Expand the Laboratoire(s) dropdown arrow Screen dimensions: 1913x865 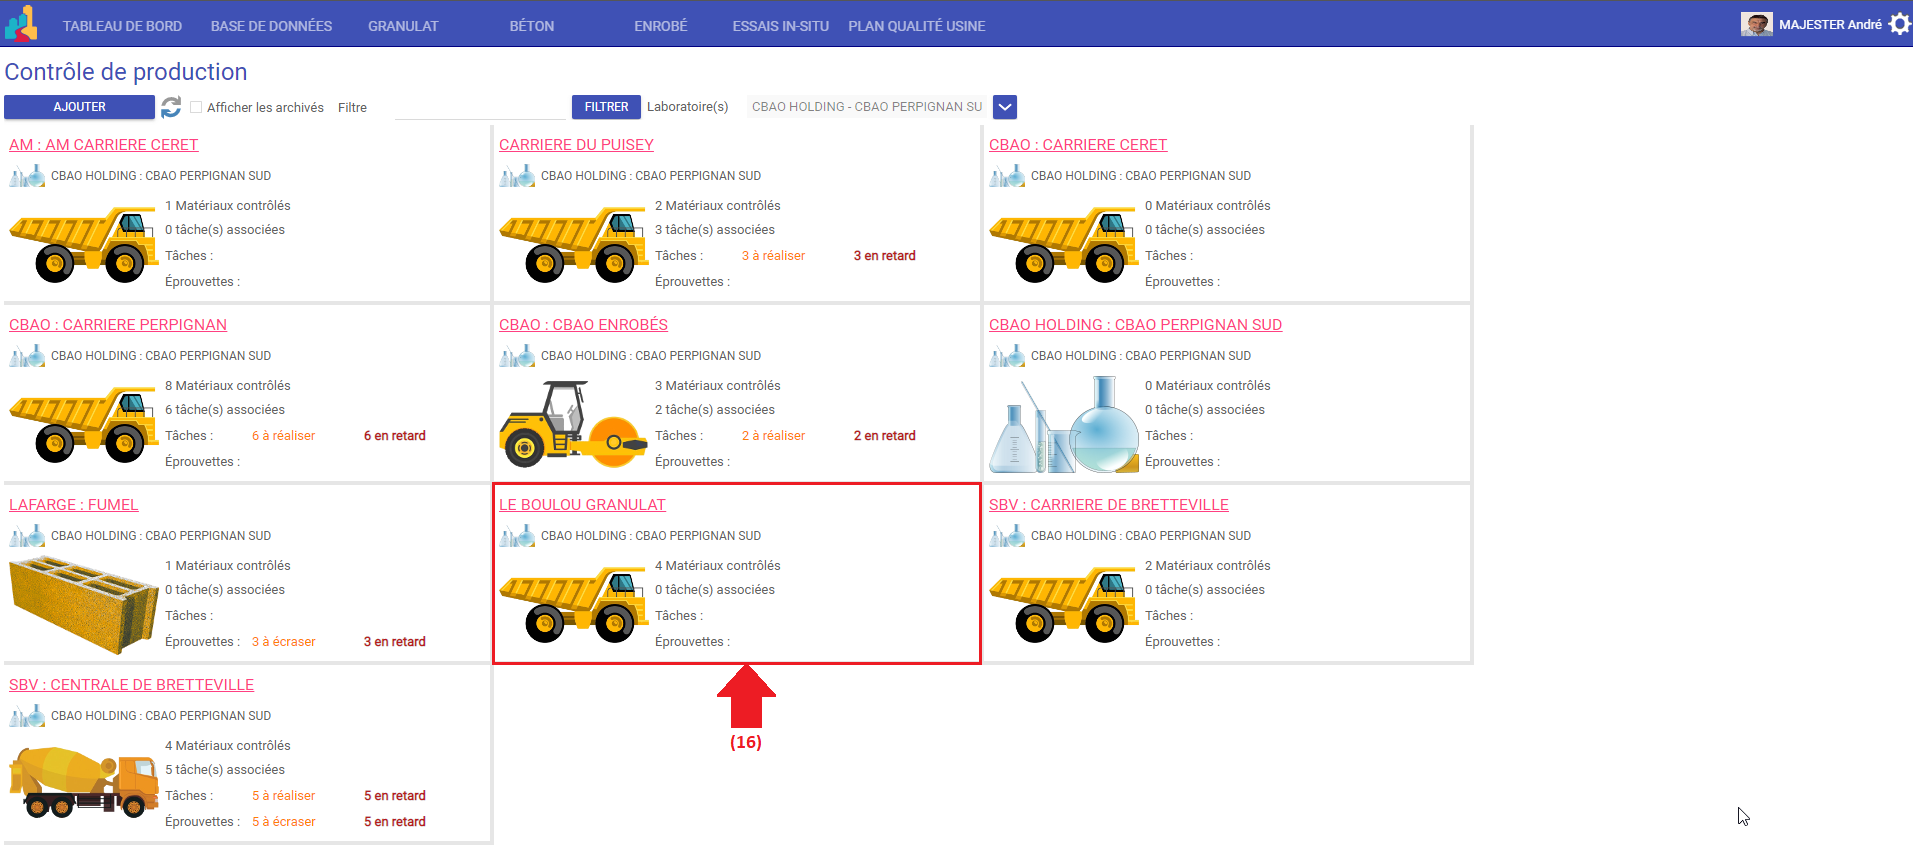click(x=1005, y=107)
